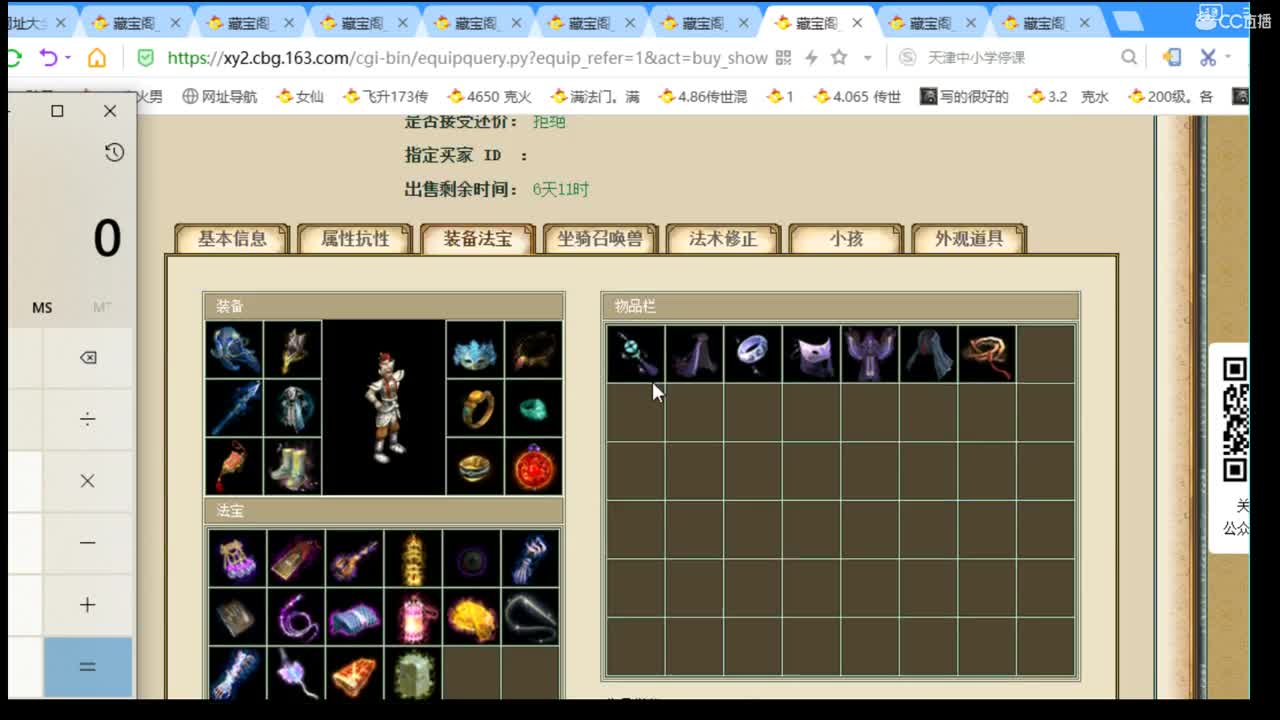Click the calculator plus key
The width and height of the screenshot is (1280, 720).
(x=88, y=605)
